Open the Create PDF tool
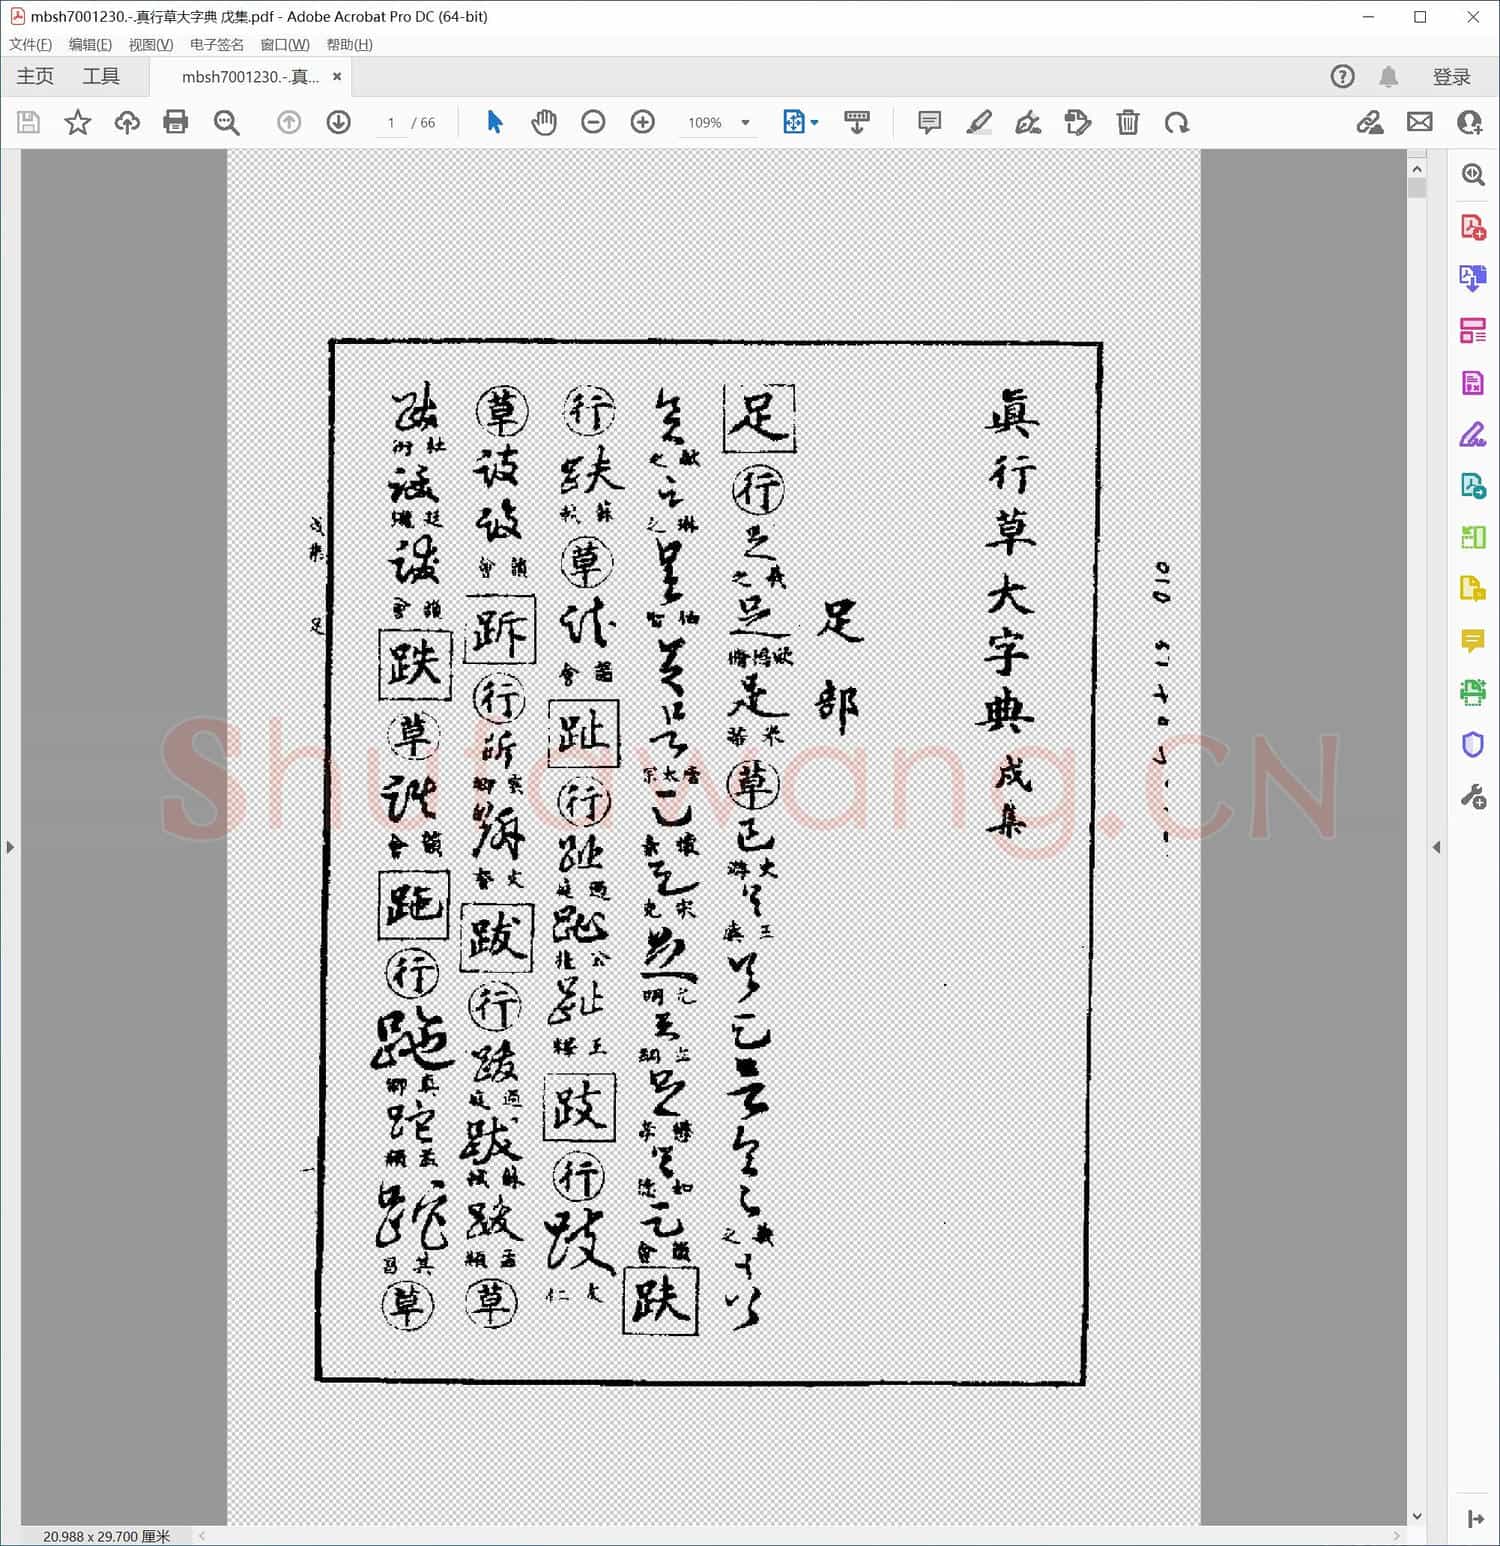The width and height of the screenshot is (1500, 1546). point(1472,227)
